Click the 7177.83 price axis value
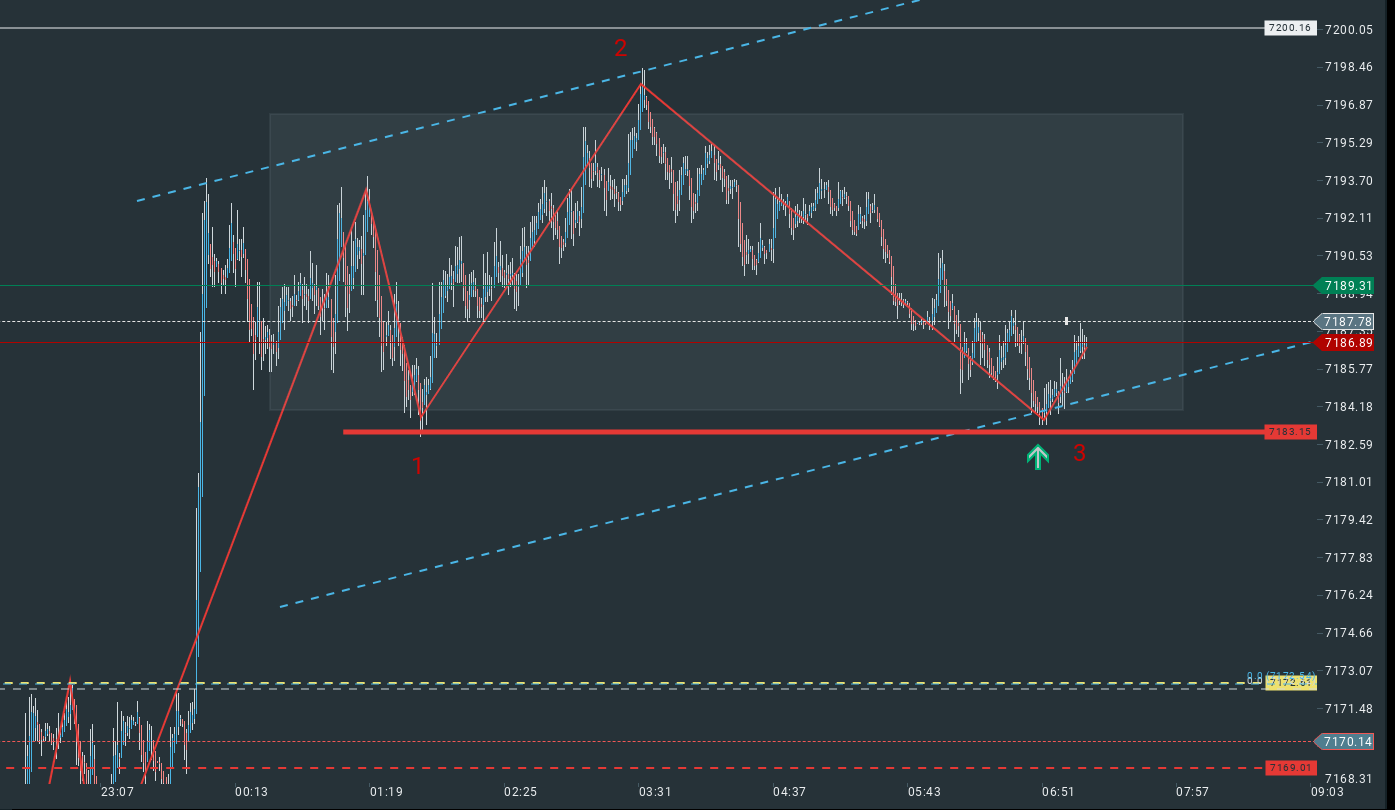 [x=1347, y=557]
